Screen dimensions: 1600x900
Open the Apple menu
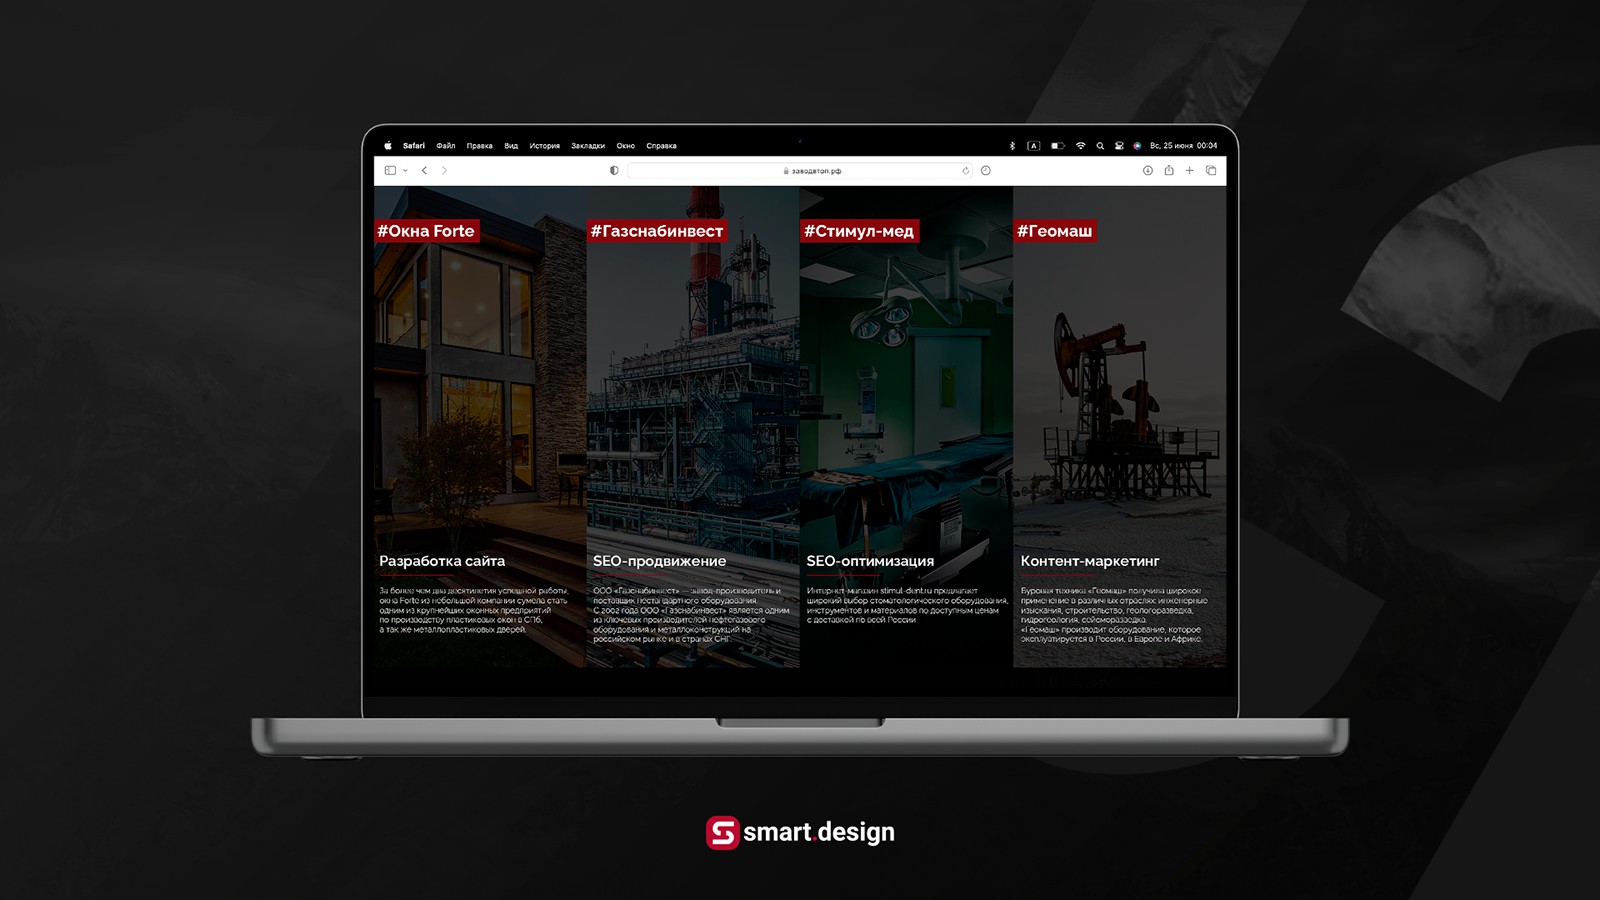click(388, 146)
